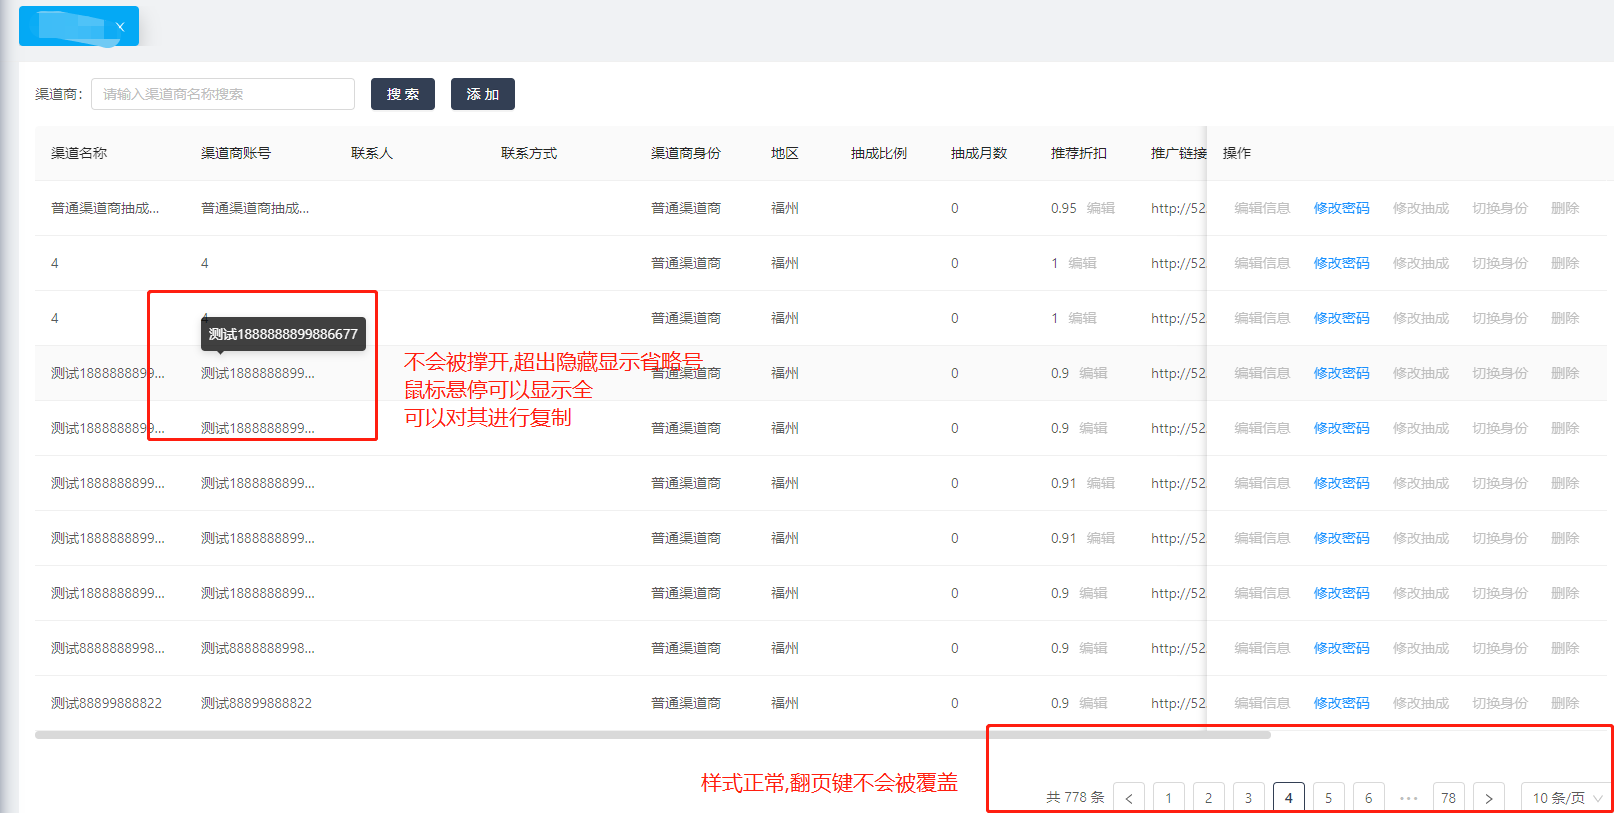1614x813 pixels.
Task: Go to page 1
Action: [1169, 797]
